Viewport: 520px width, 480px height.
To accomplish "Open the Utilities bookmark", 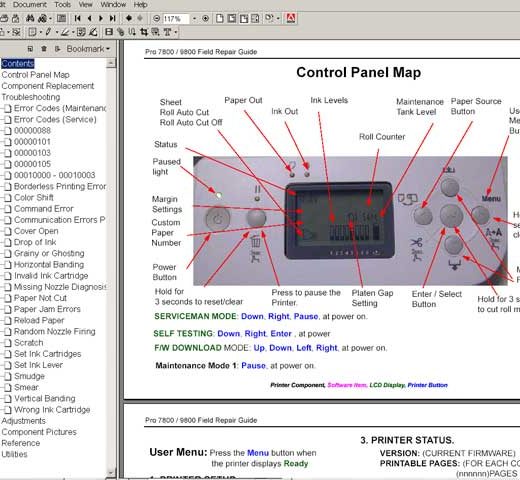I will coord(14,454).
